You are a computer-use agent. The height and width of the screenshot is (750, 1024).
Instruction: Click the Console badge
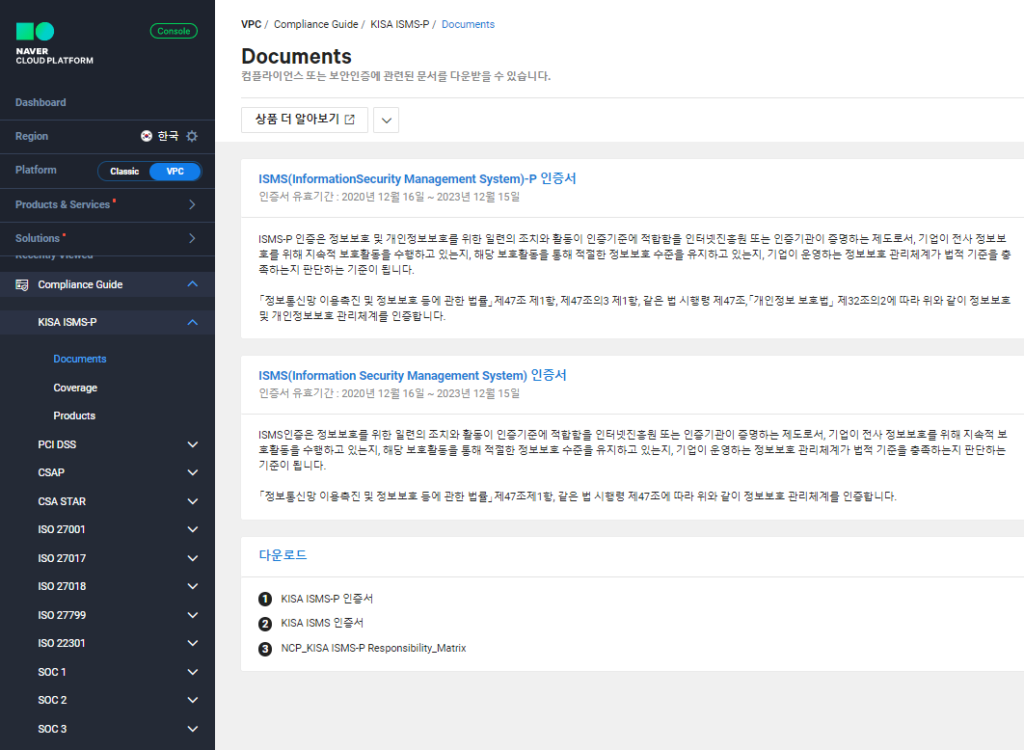tap(174, 31)
